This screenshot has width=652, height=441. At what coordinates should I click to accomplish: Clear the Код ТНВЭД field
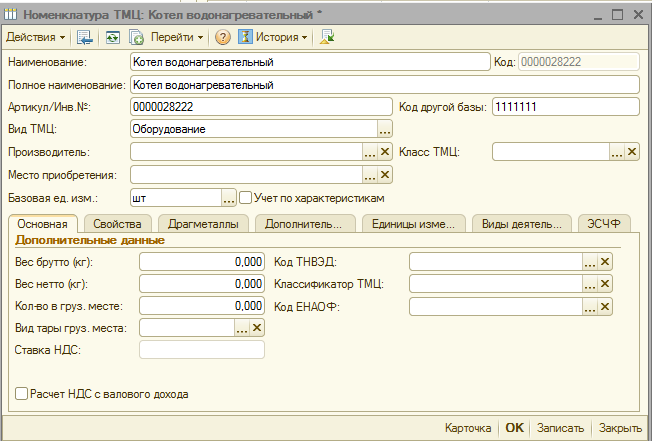[x=605, y=261]
